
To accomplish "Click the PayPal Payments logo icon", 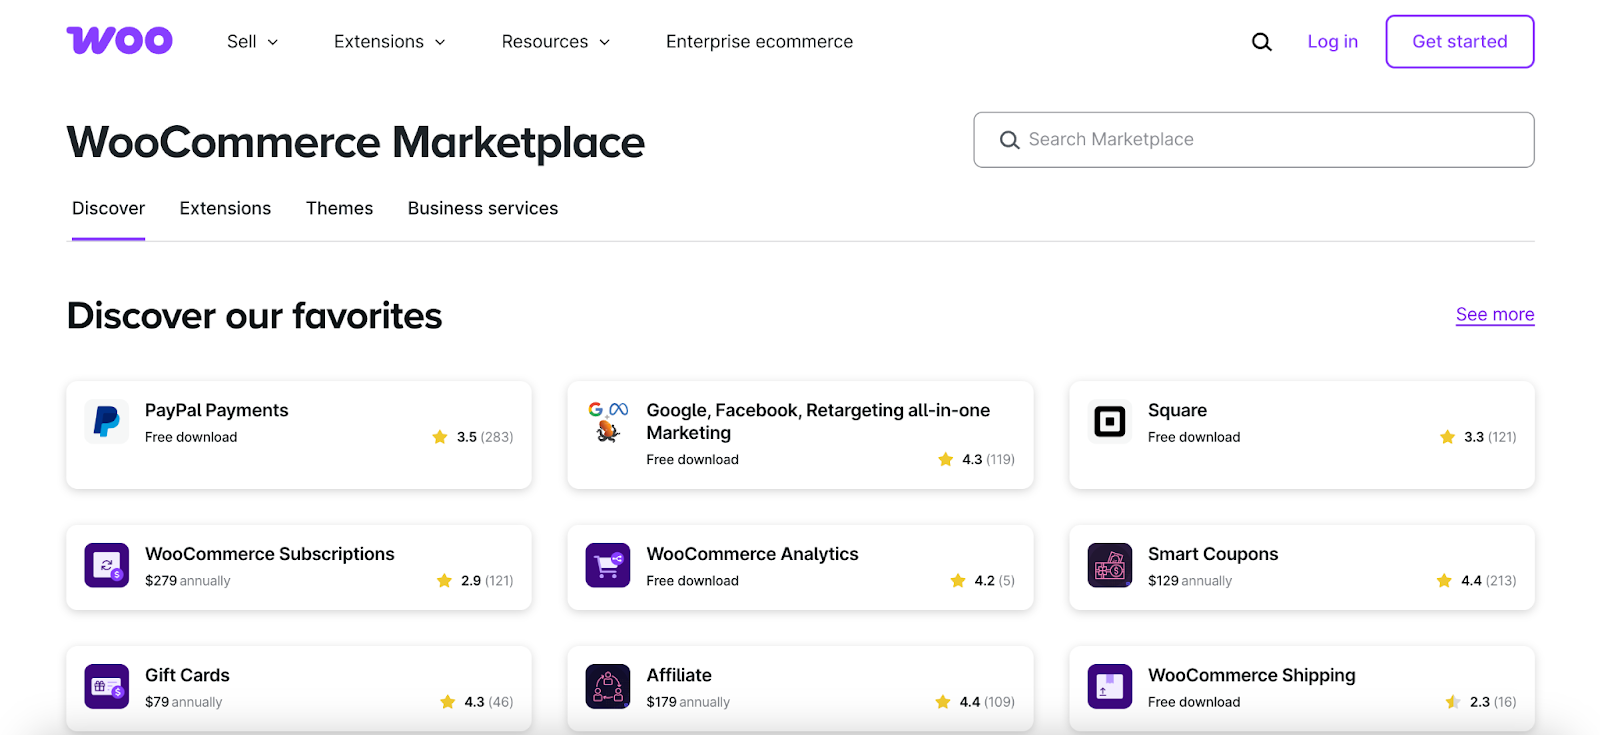I will pyautogui.click(x=107, y=421).
